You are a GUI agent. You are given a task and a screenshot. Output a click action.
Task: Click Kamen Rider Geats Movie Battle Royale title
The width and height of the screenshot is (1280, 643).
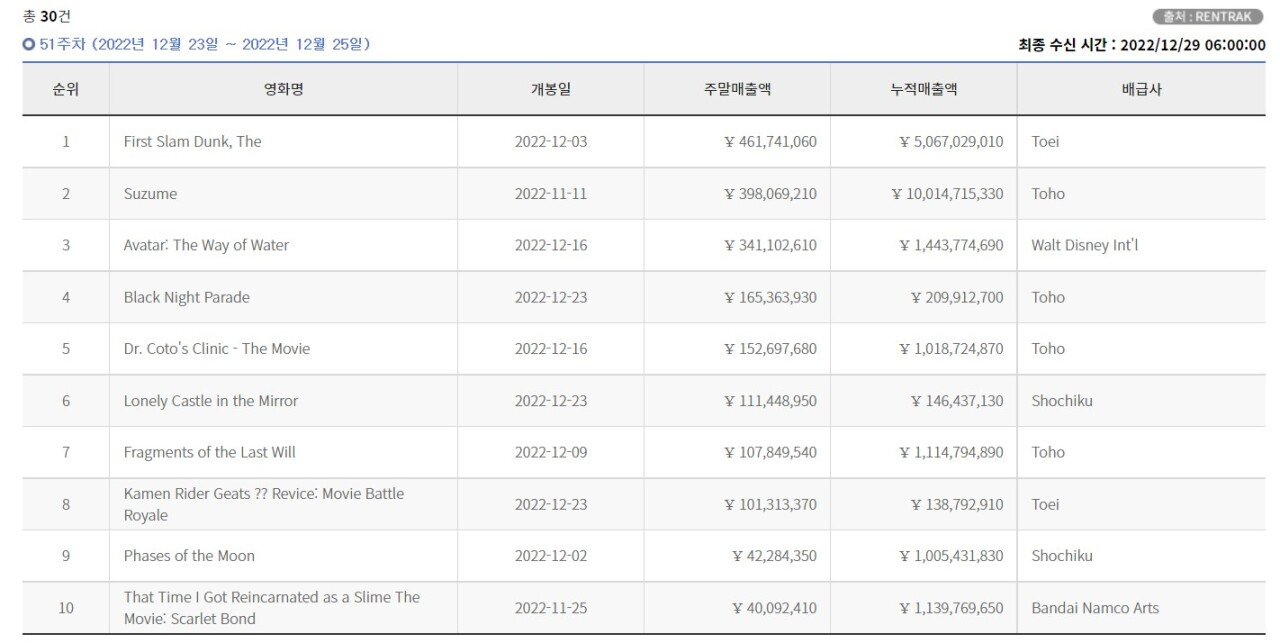pyautogui.click(x=263, y=504)
